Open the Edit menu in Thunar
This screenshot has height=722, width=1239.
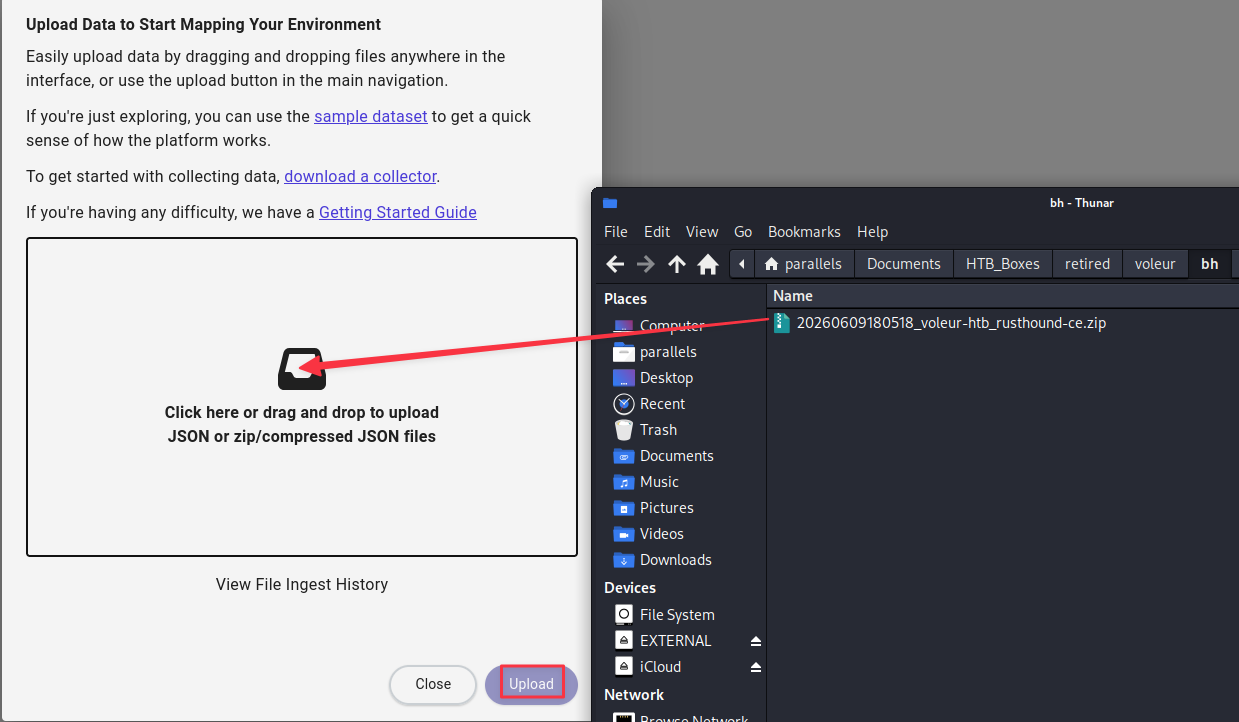click(x=657, y=232)
